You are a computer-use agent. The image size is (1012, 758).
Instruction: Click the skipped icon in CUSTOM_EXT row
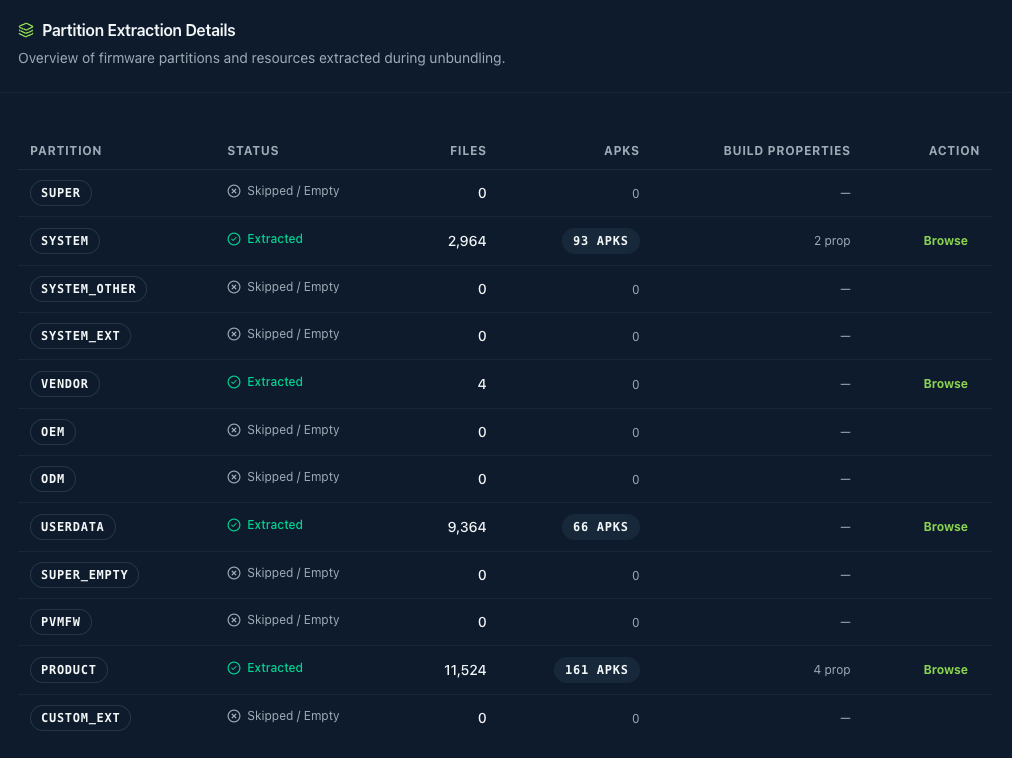[234, 716]
